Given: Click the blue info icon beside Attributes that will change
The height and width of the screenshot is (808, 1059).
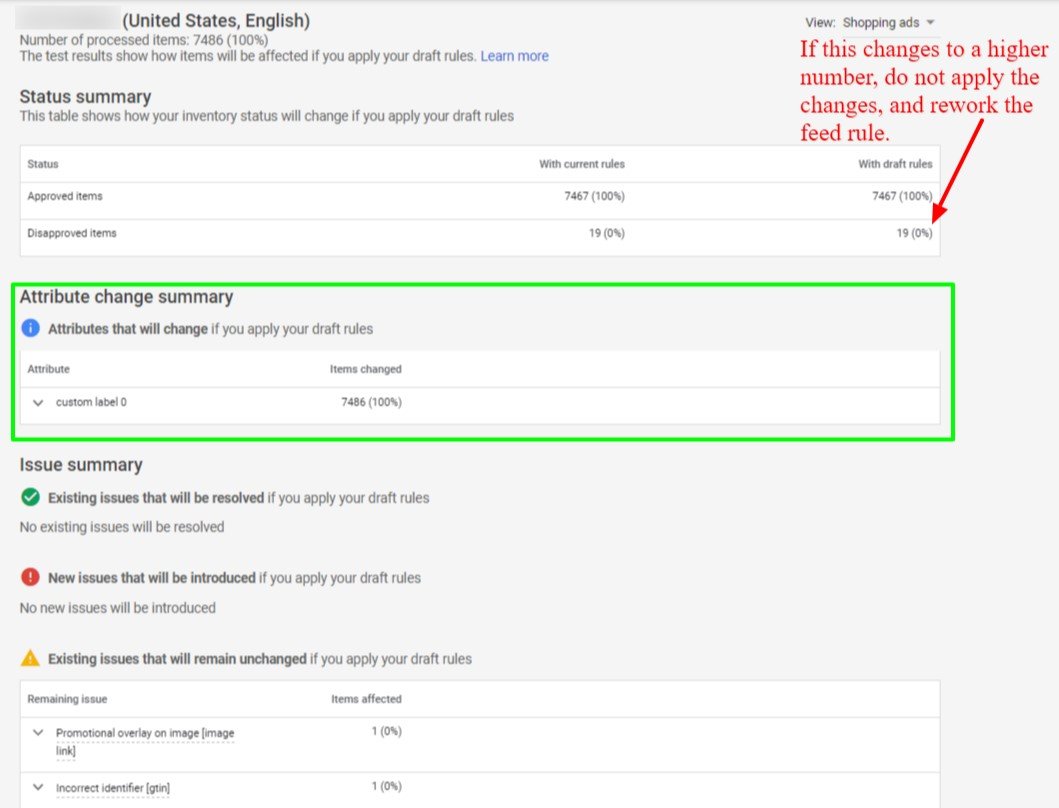Looking at the screenshot, I should pos(30,328).
